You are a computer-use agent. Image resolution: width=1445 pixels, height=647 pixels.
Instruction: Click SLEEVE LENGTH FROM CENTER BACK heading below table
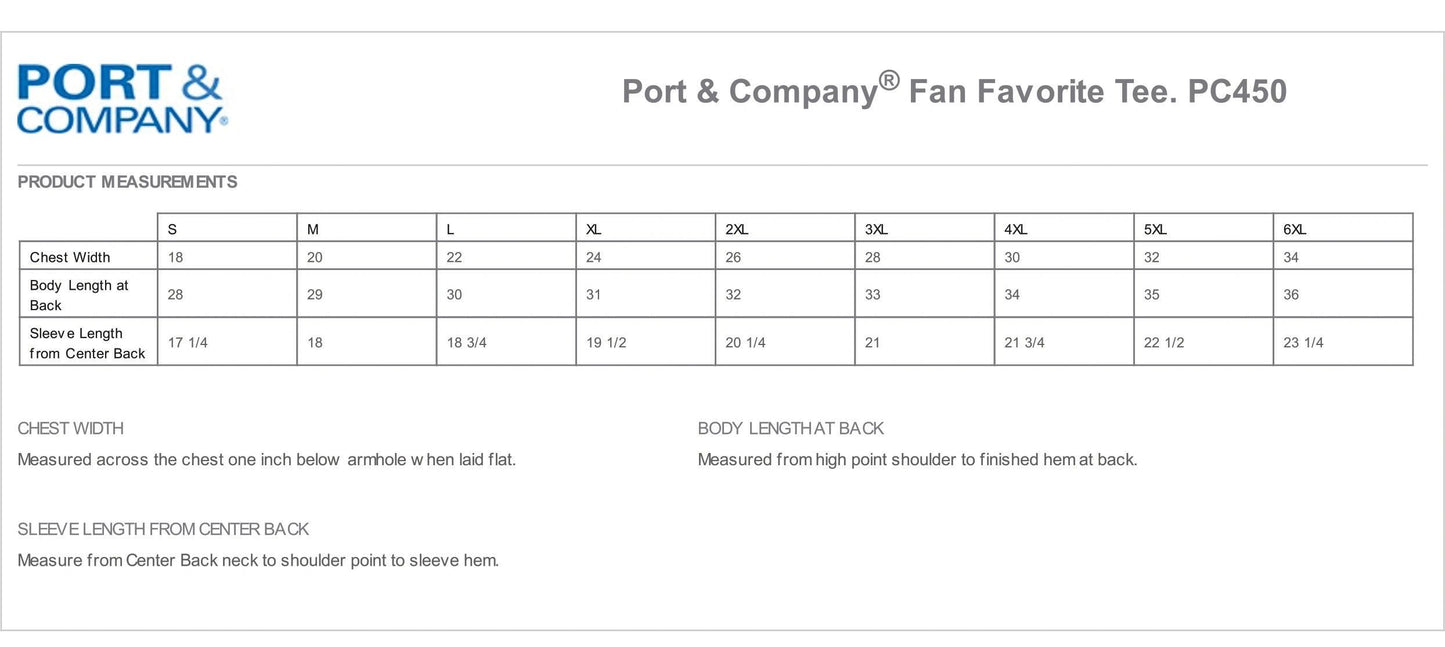tap(163, 529)
